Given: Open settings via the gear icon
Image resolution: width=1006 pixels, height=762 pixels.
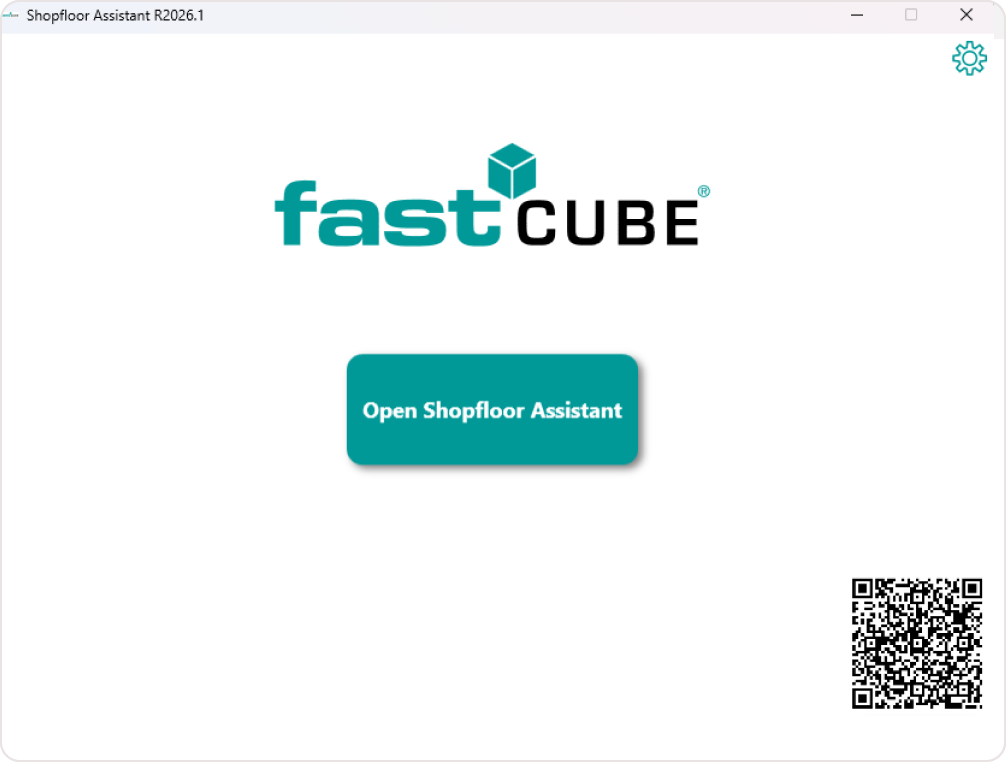Looking at the screenshot, I should coord(969,59).
